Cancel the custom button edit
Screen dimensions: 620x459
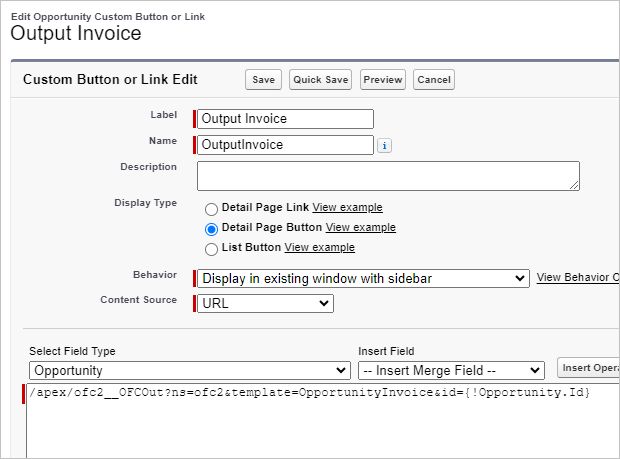point(434,79)
